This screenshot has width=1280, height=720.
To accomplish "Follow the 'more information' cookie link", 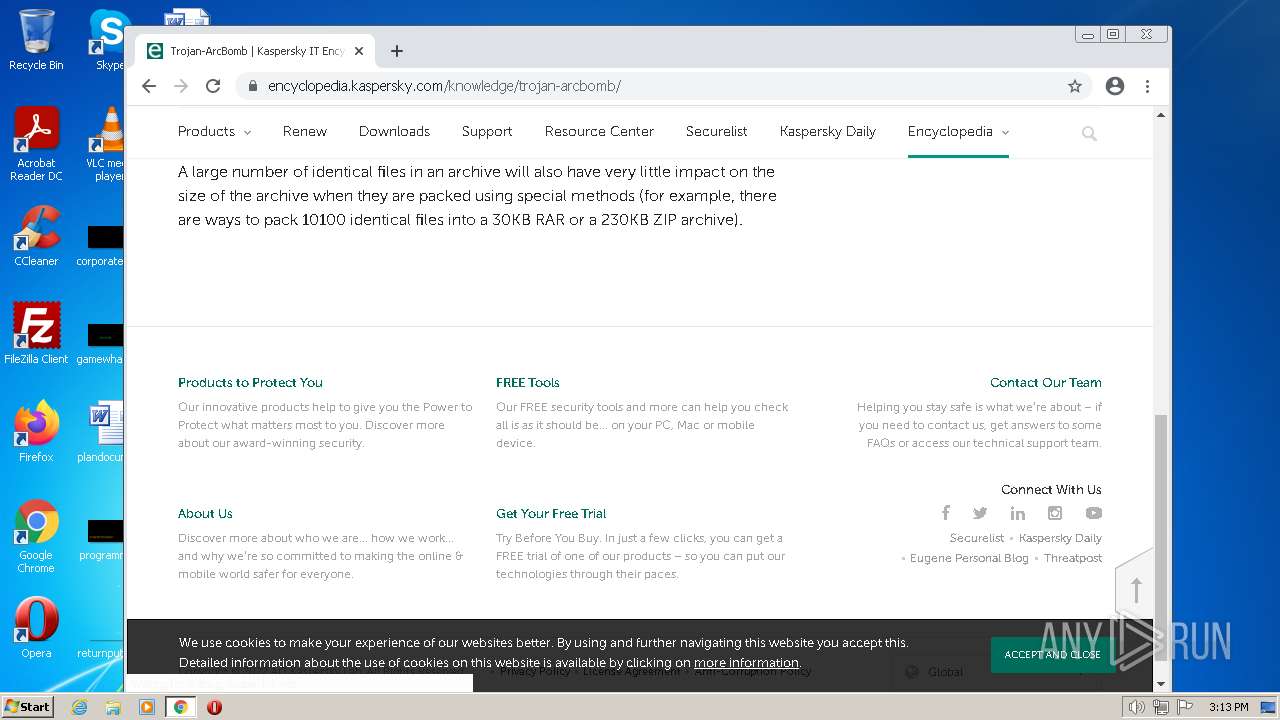I will pyautogui.click(x=746, y=663).
